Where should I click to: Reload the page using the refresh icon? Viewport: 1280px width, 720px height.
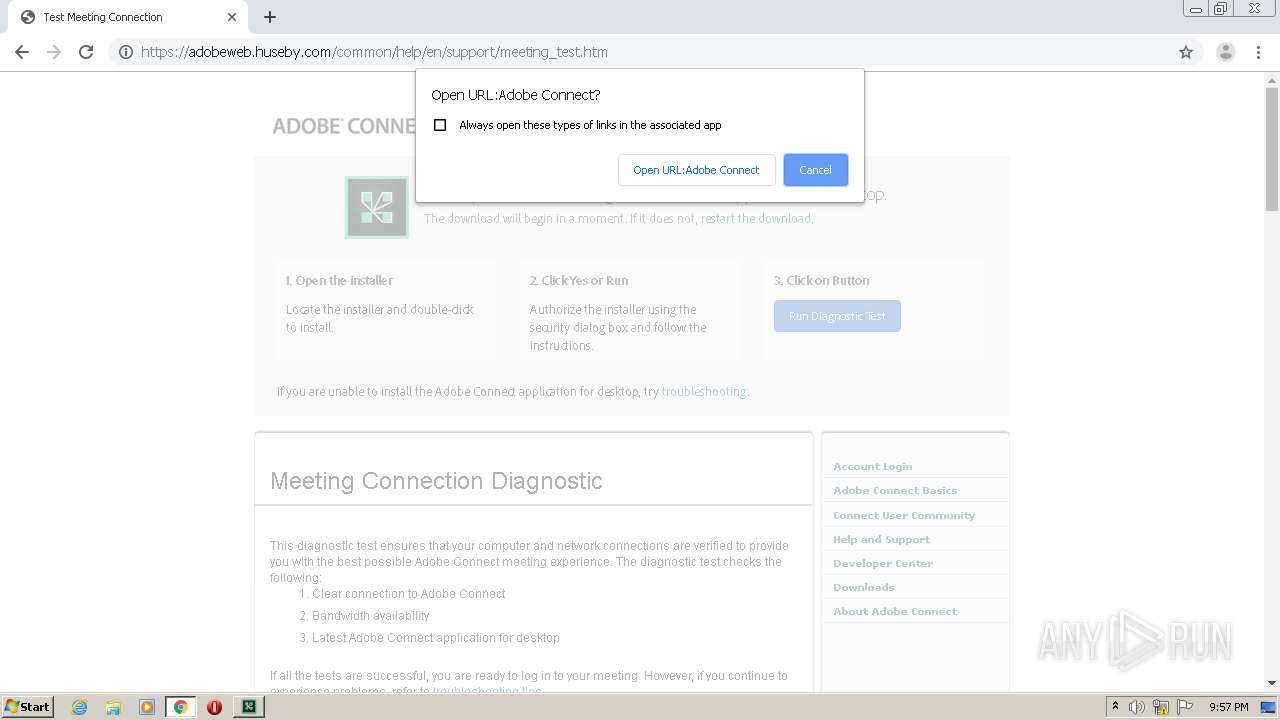coord(86,52)
